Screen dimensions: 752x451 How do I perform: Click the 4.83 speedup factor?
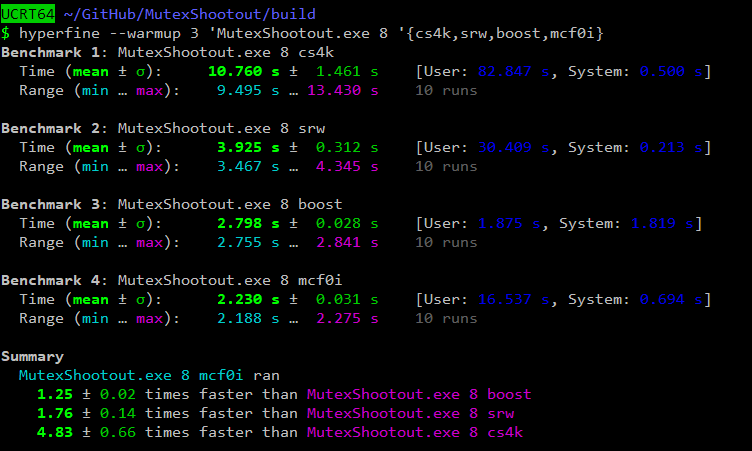tap(55, 432)
